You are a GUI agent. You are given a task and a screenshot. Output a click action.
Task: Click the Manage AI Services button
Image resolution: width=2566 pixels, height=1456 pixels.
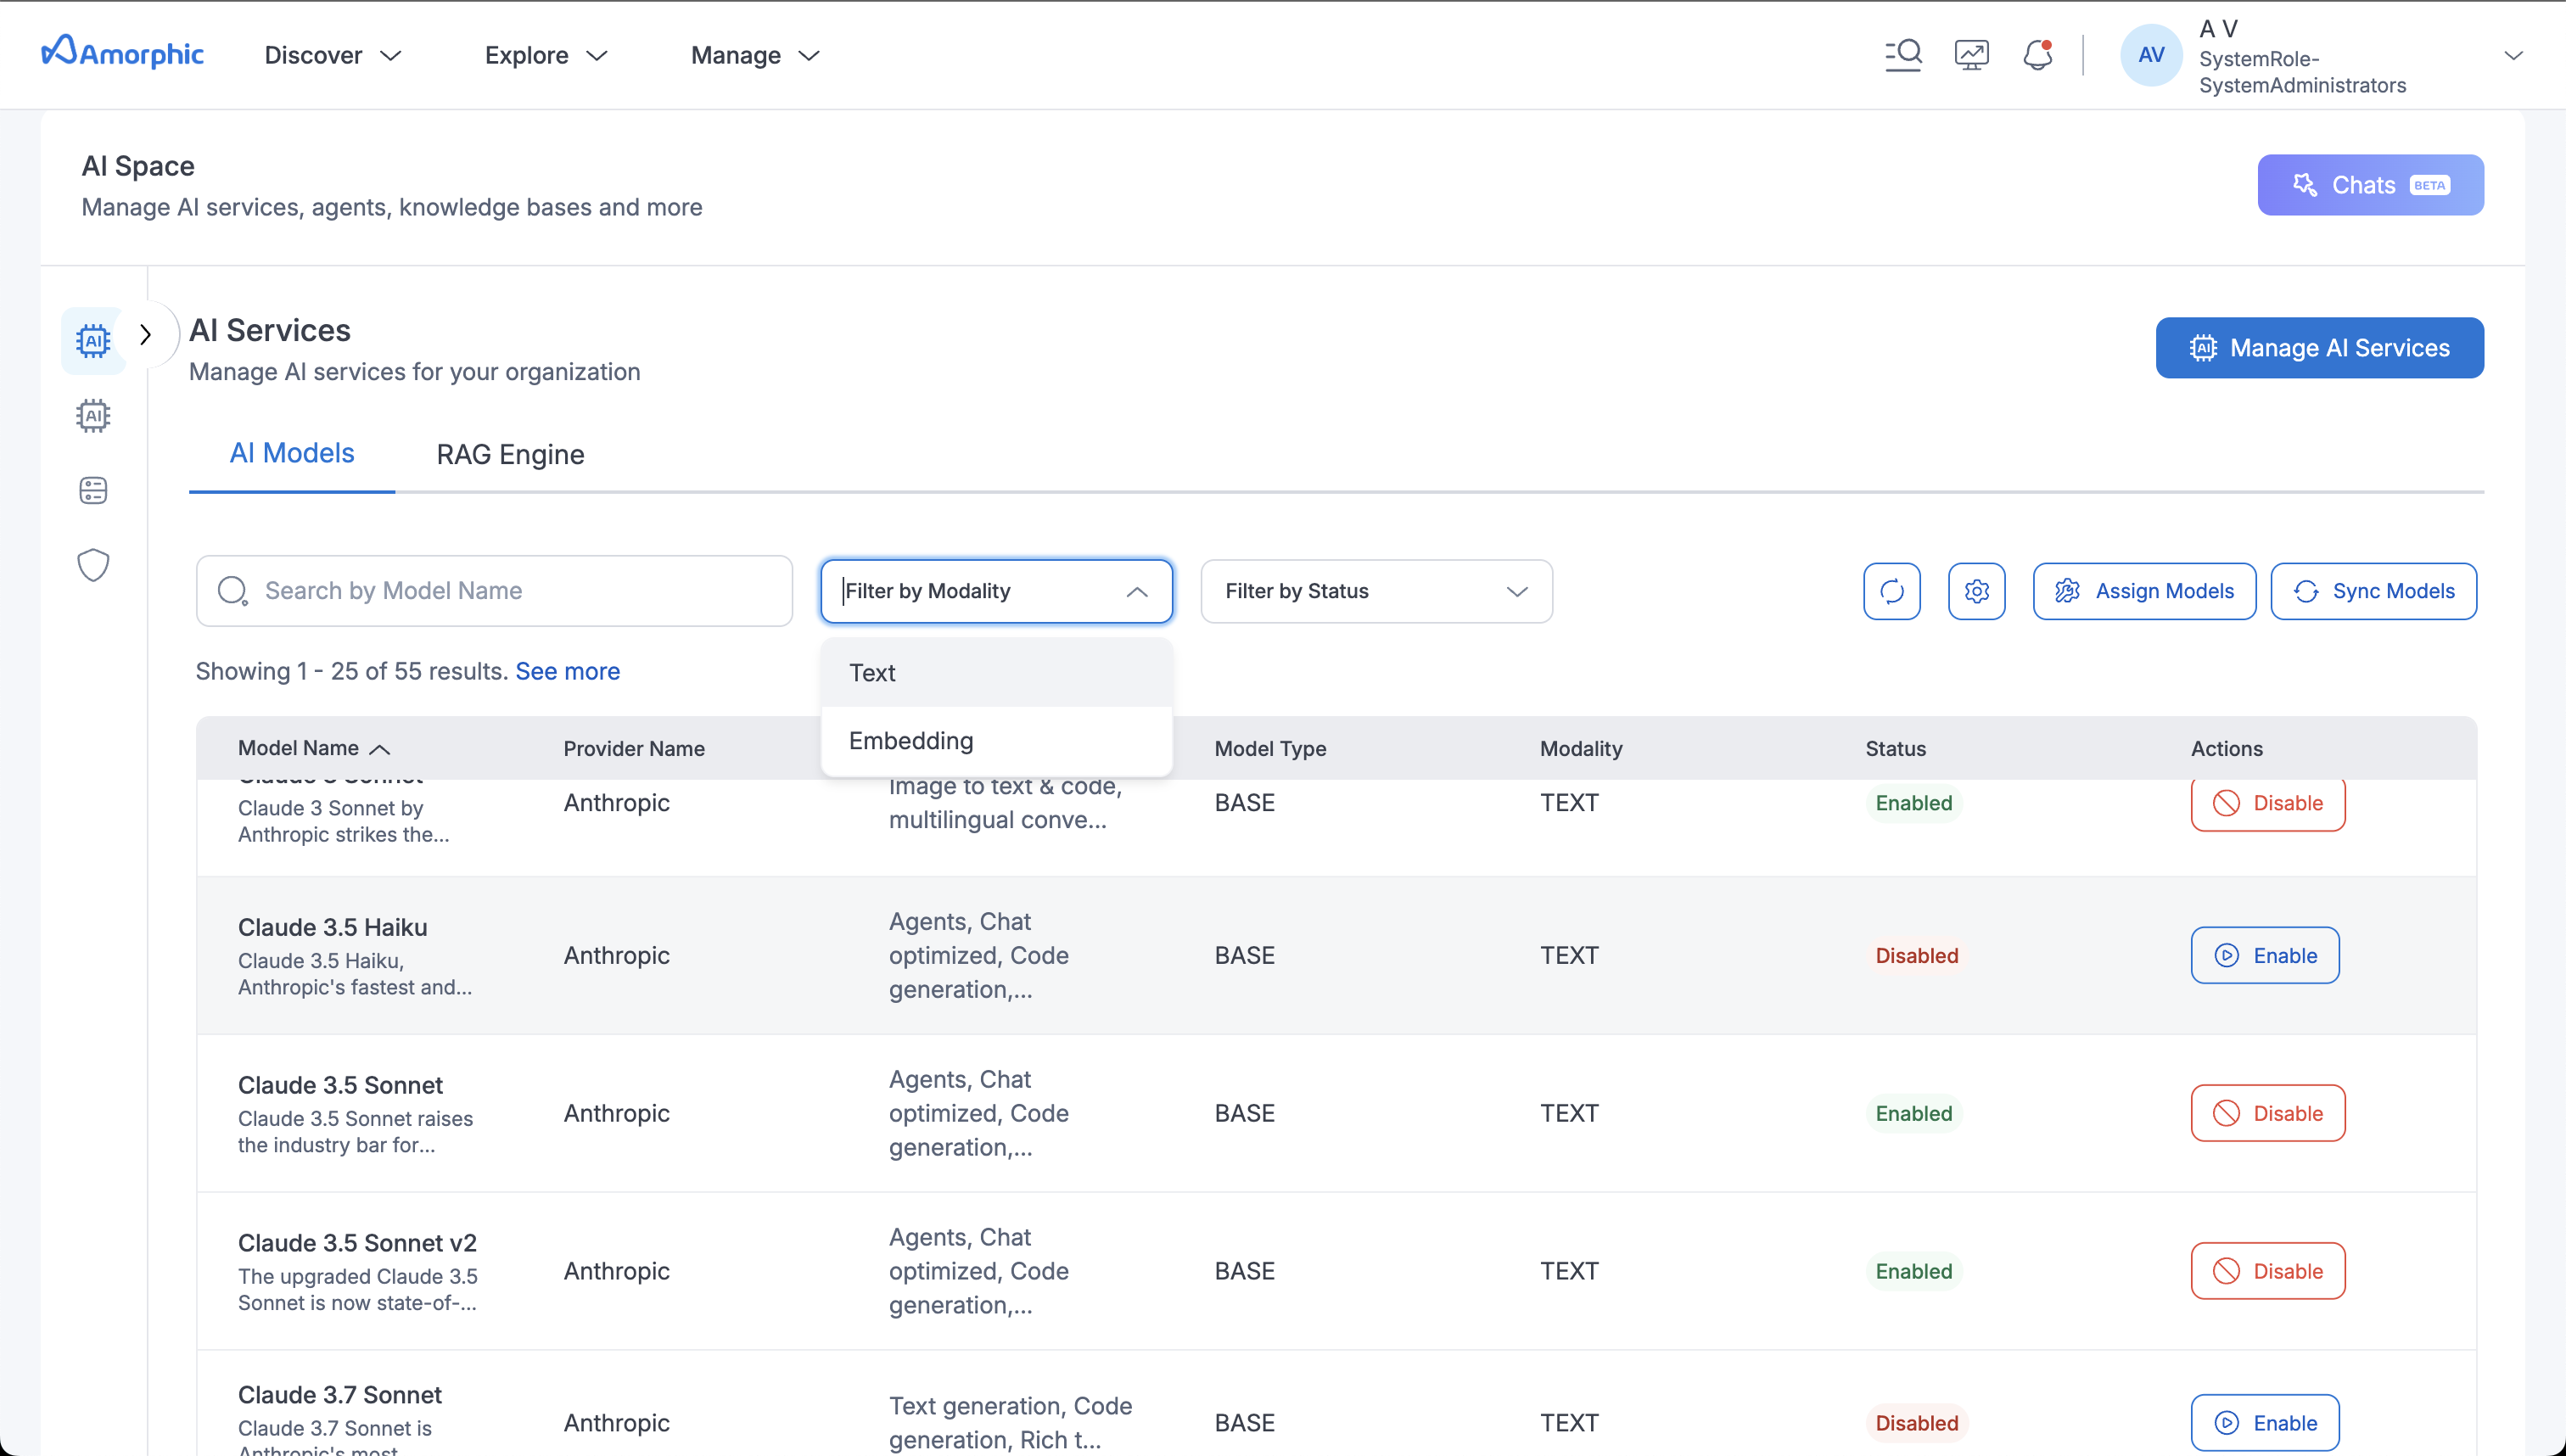2319,348
